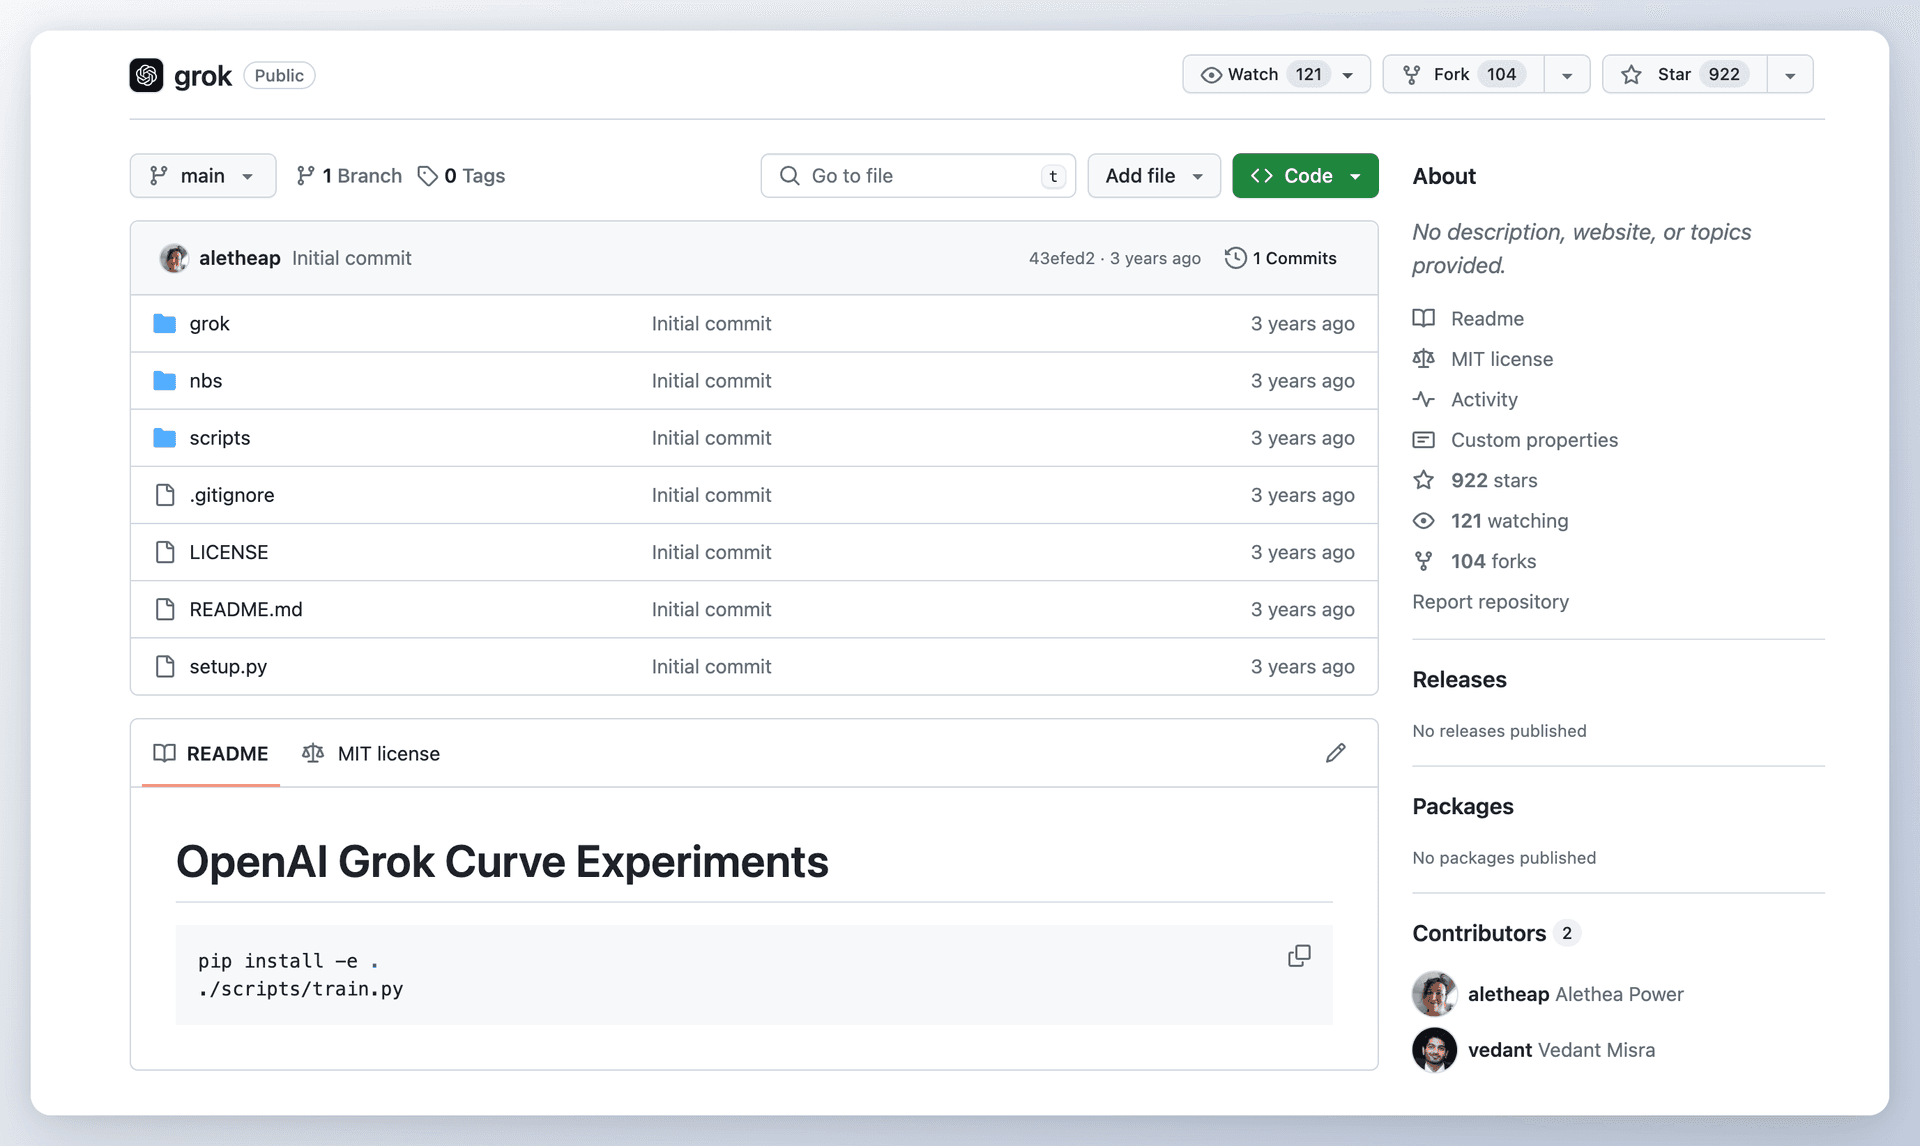Viewport: 1920px width, 1146px height.
Task: Open Activity pulse icon in About
Action: (x=1423, y=399)
